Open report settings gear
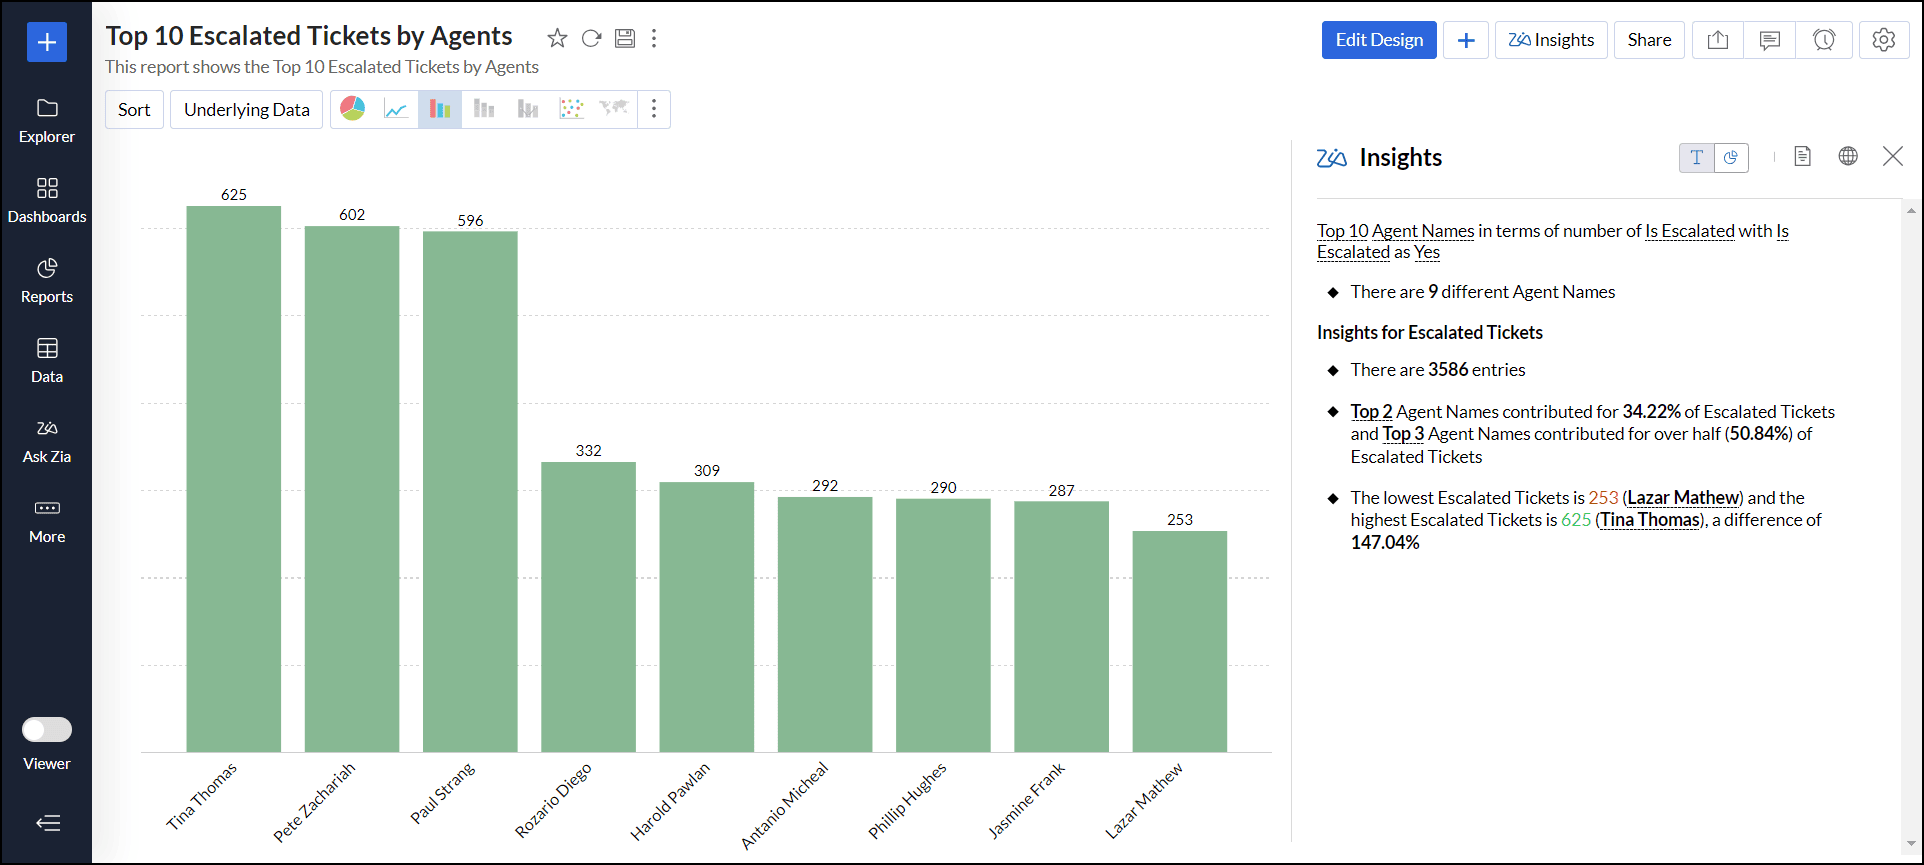This screenshot has width=1924, height=865. (1883, 40)
